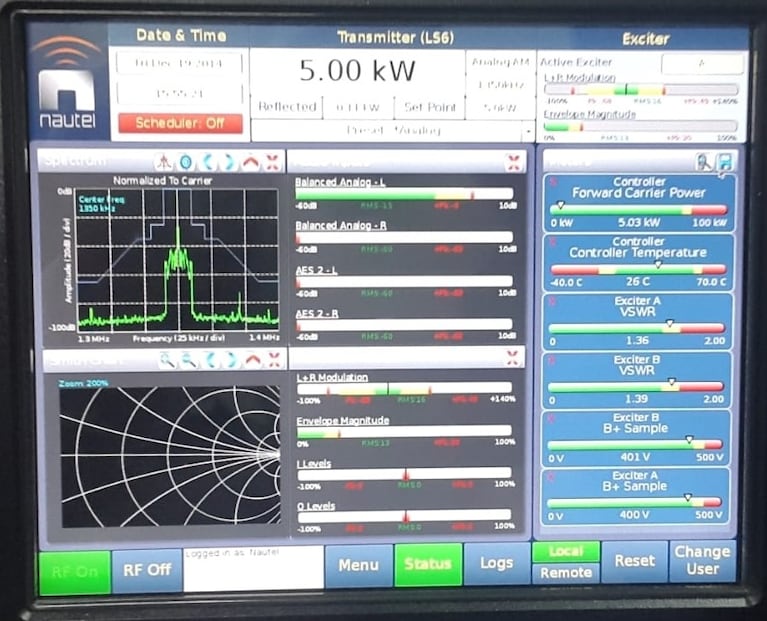Screen dimensions: 767x621
Task: Click the Exciter header Envelope Magnitude bar
Action: click(641, 127)
